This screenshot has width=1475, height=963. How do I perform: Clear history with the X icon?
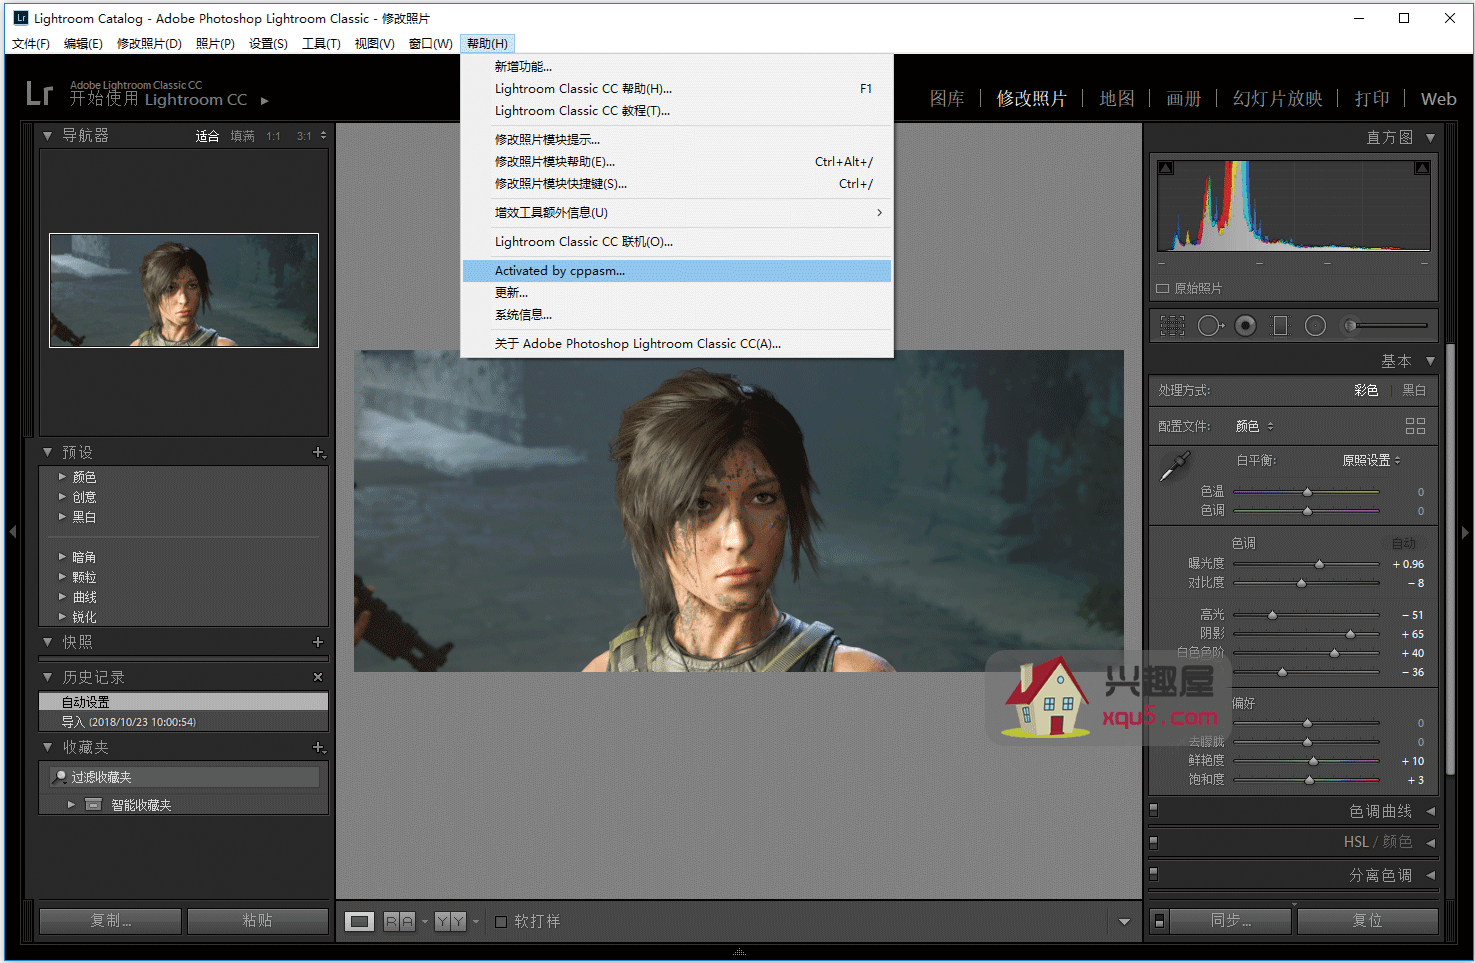pyautogui.click(x=318, y=677)
